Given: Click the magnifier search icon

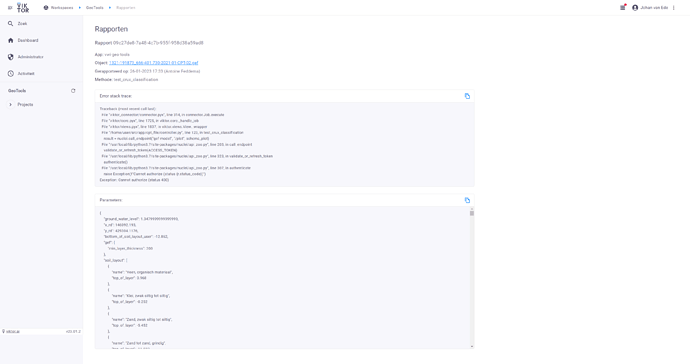Looking at the screenshot, I should coord(11,24).
